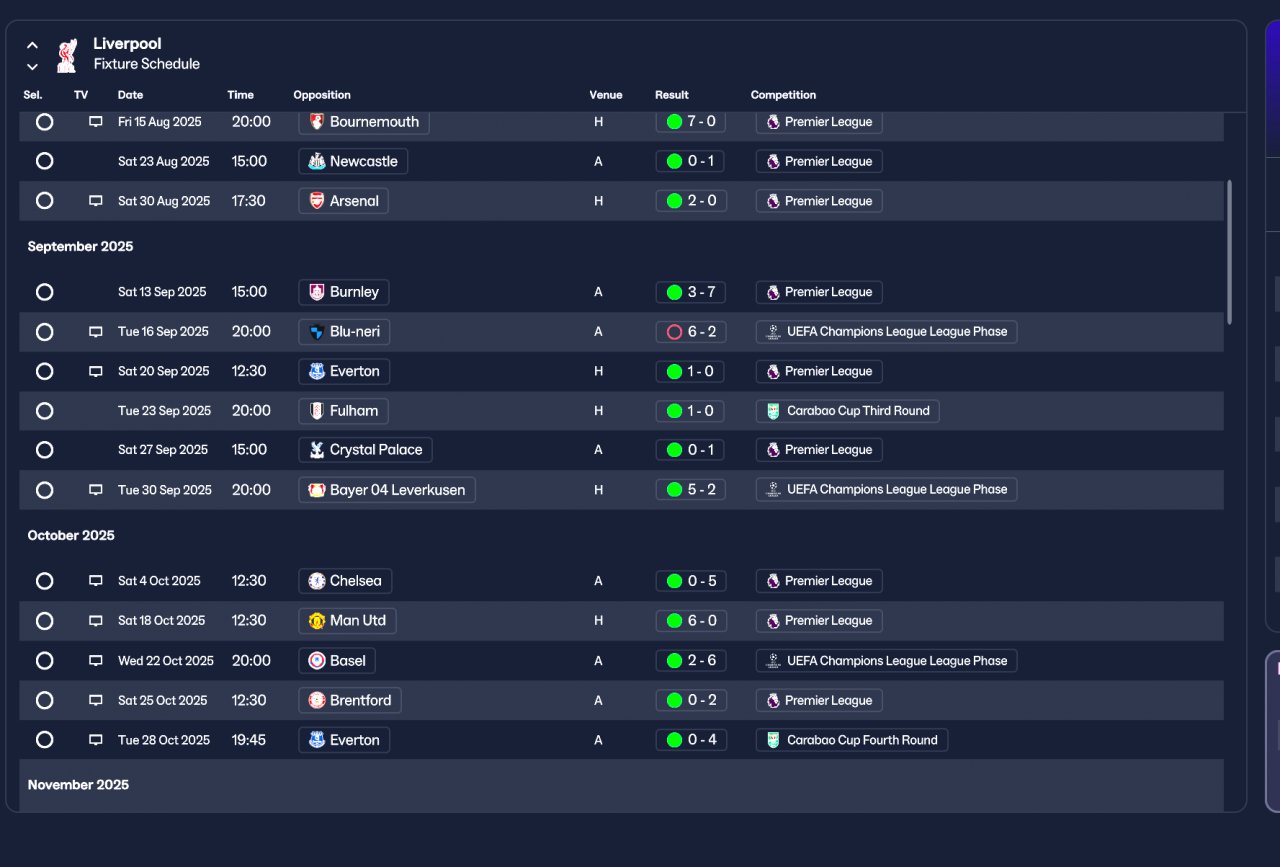Click the Newcastle club badge icon
The image size is (1280, 867).
317,161
